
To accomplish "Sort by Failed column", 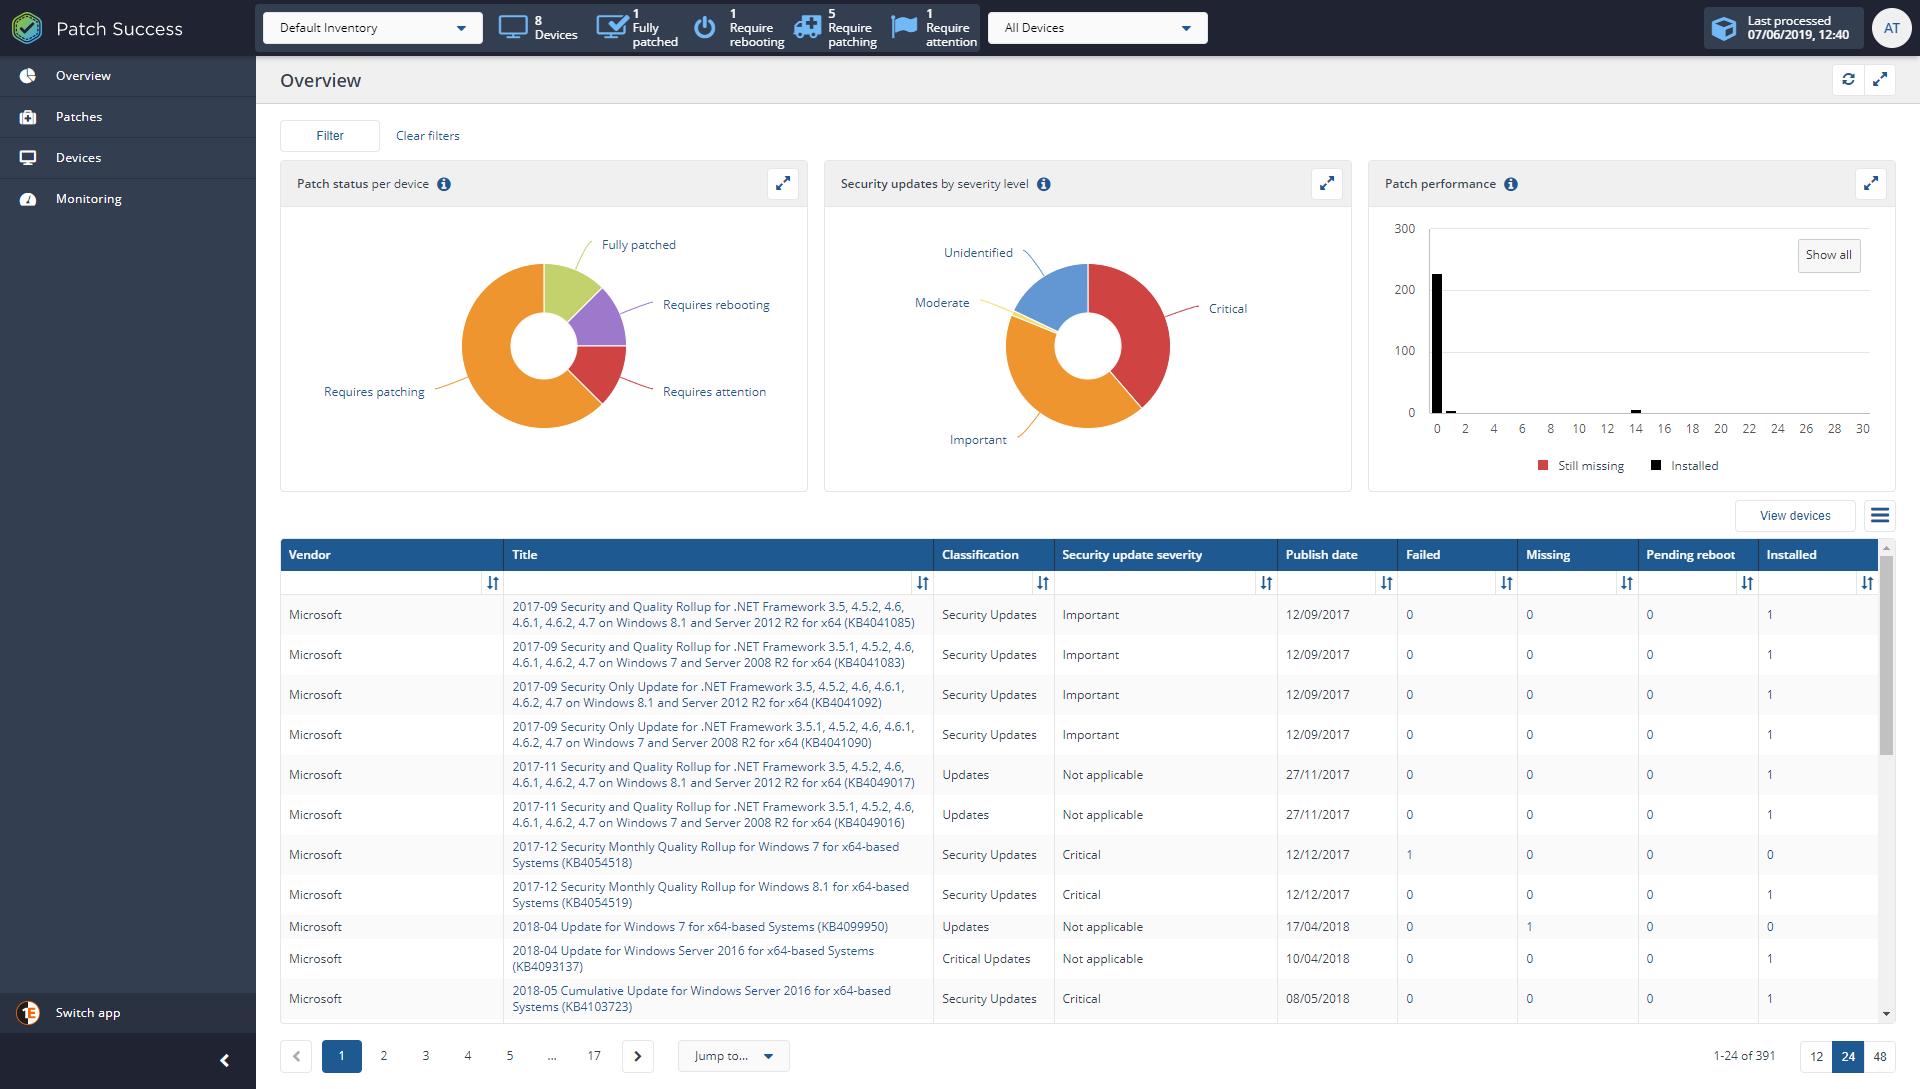I will [1507, 583].
